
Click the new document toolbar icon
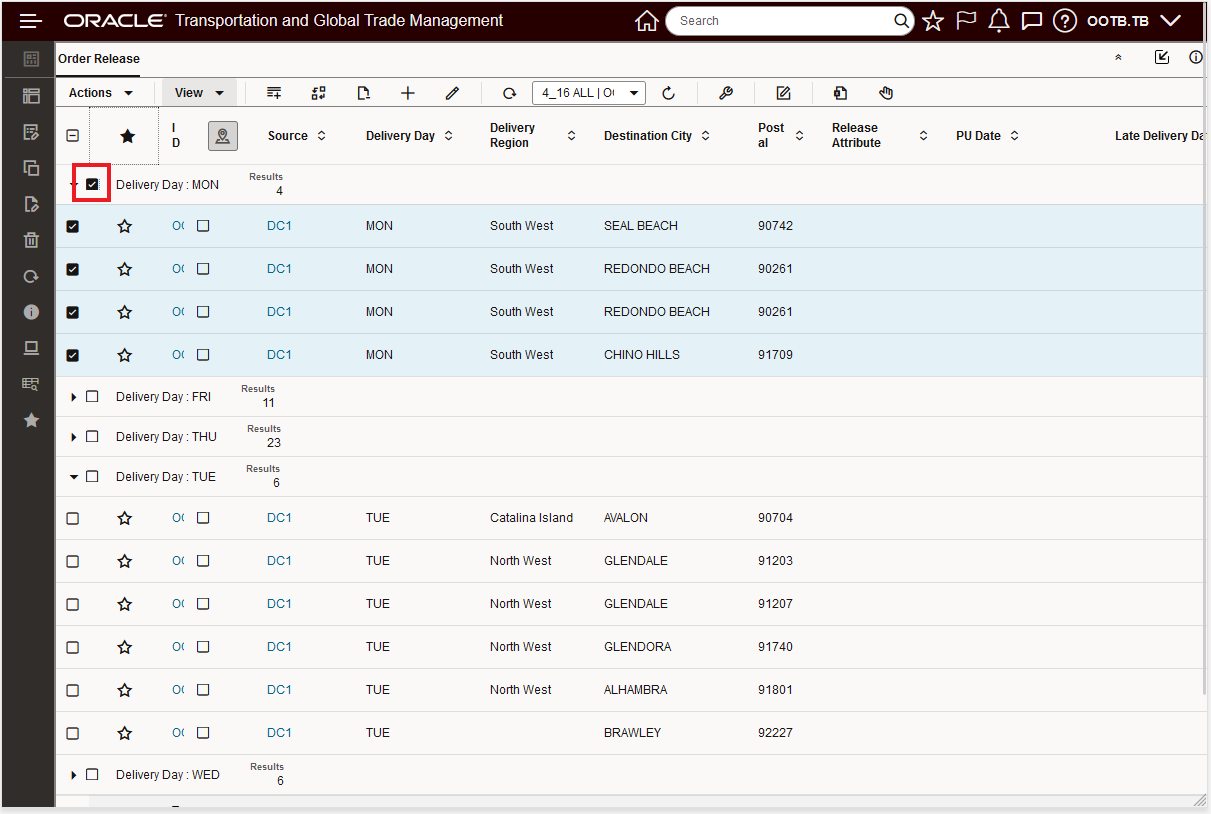pos(364,93)
